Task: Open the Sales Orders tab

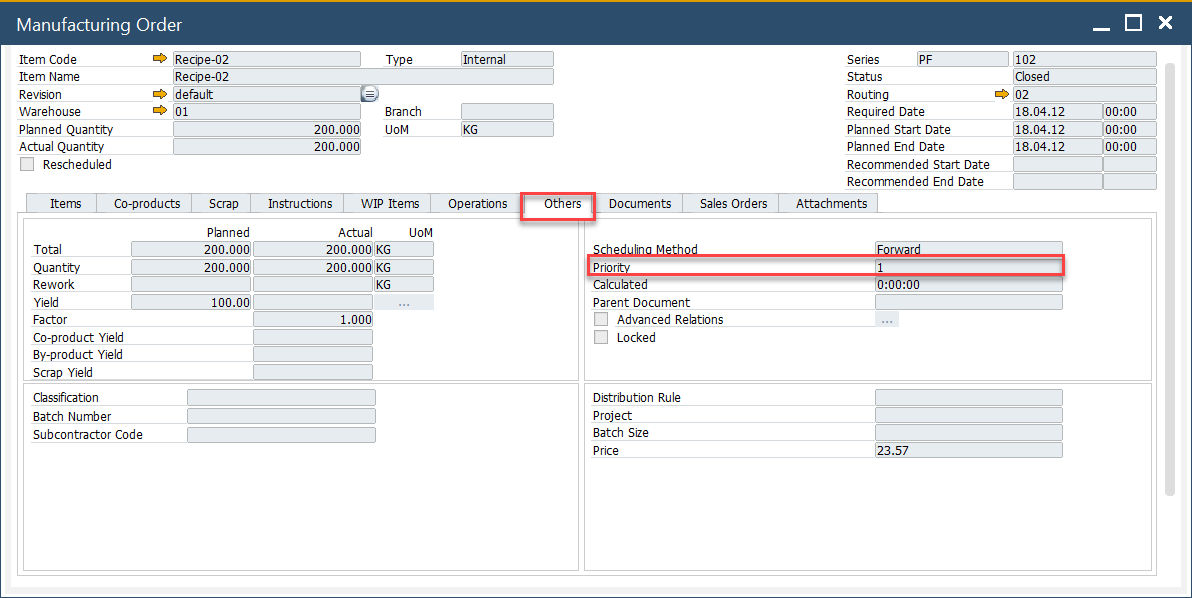Action: tap(733, 204)
